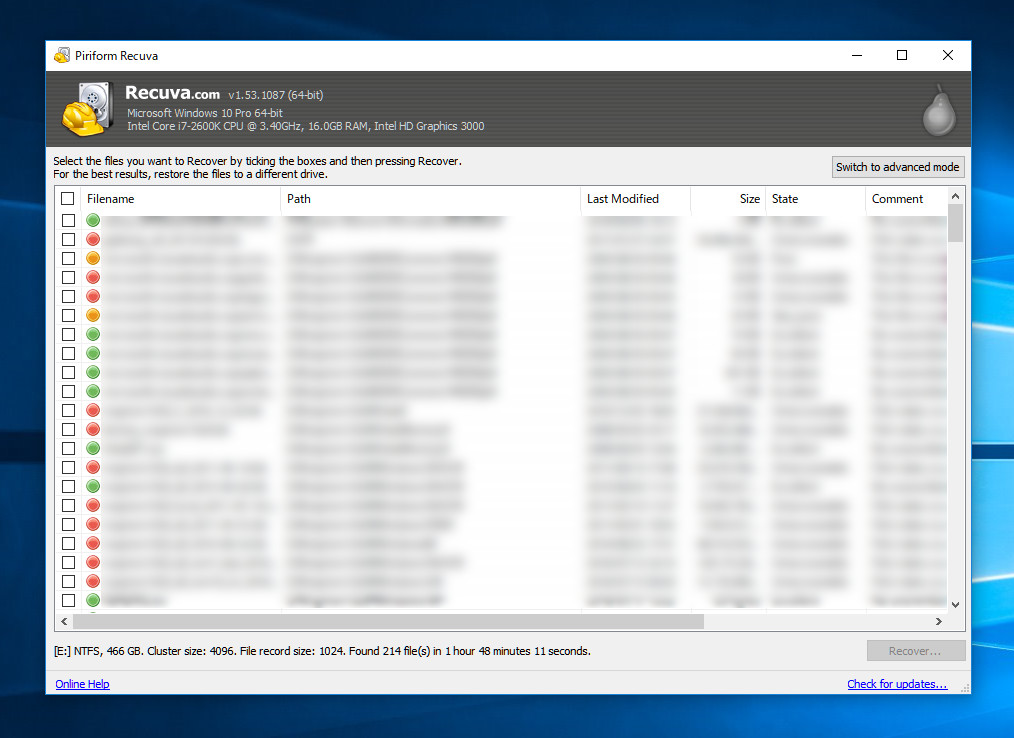The image size is (1014, 738).
Task: Click the horizontal scrollbar right arrow
Action: coord(939,621)
